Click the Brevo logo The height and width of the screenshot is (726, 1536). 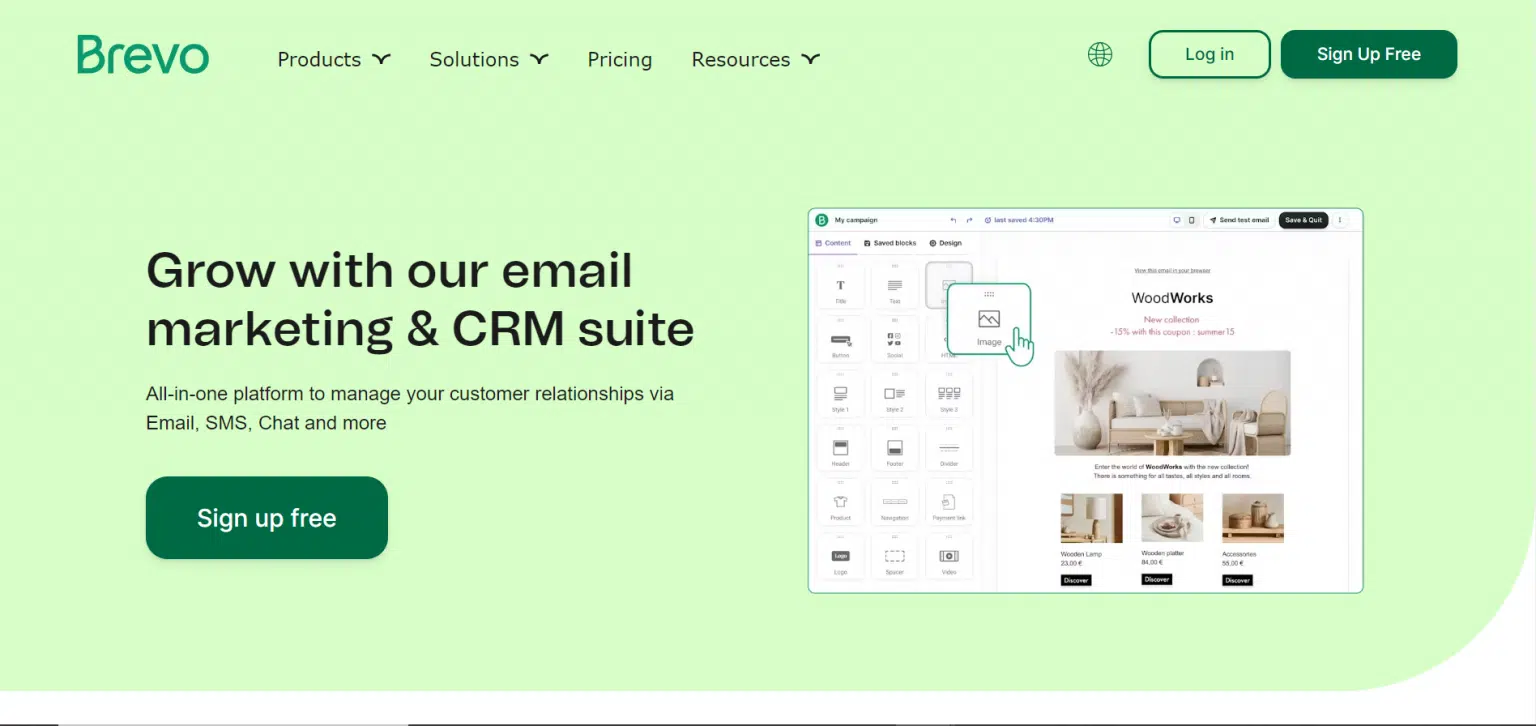143,55
